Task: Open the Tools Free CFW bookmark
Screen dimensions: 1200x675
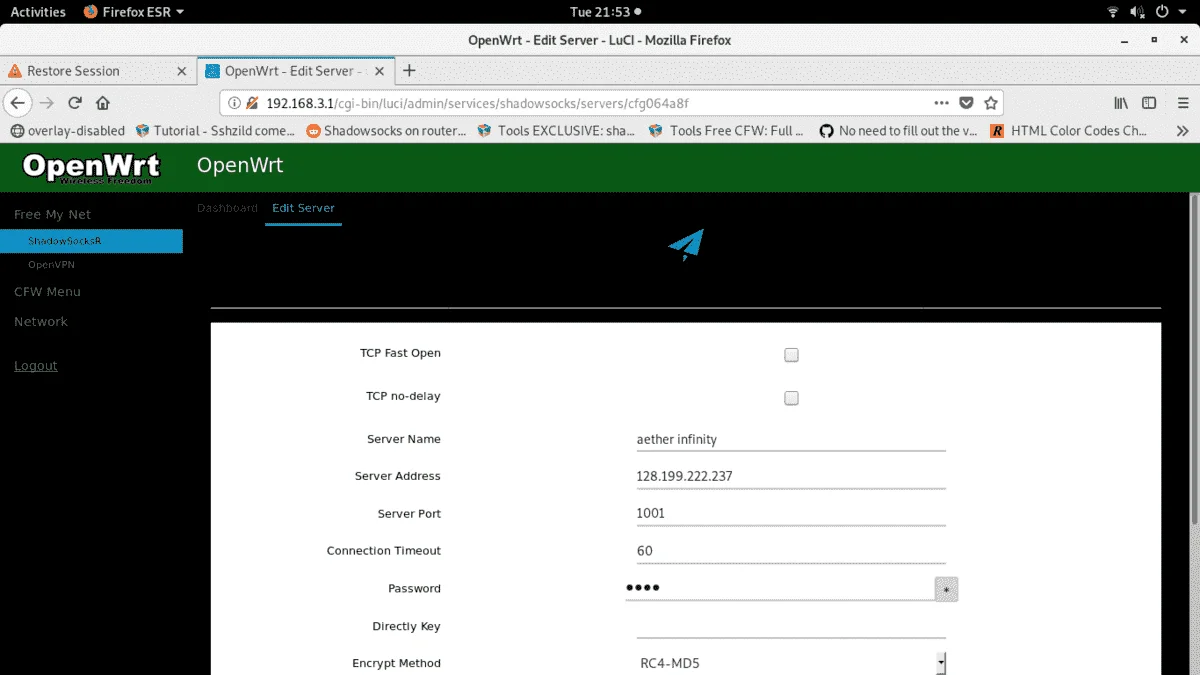Action: 727,131
